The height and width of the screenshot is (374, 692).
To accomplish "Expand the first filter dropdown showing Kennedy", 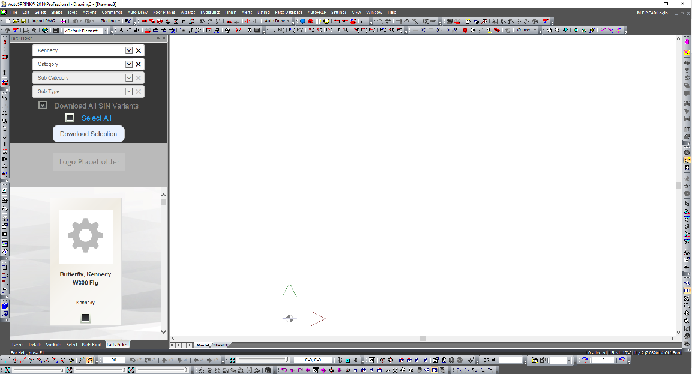I will [x=128, y=50].
